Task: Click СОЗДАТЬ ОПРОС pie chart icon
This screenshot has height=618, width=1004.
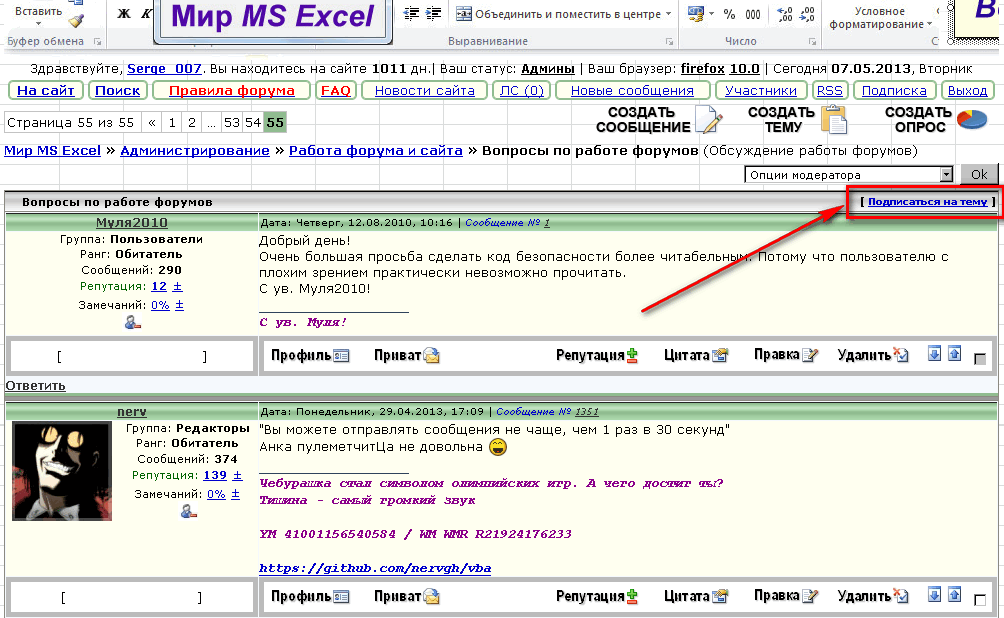Action: (937, 120)
